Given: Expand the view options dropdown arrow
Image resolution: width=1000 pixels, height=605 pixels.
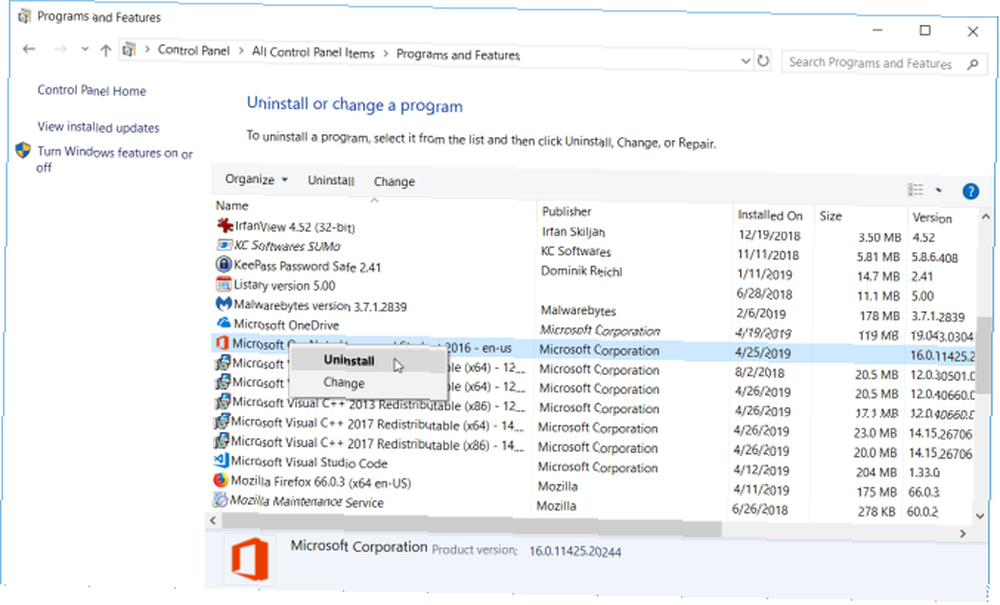Looking at the screenshot, I should [939, 190].
